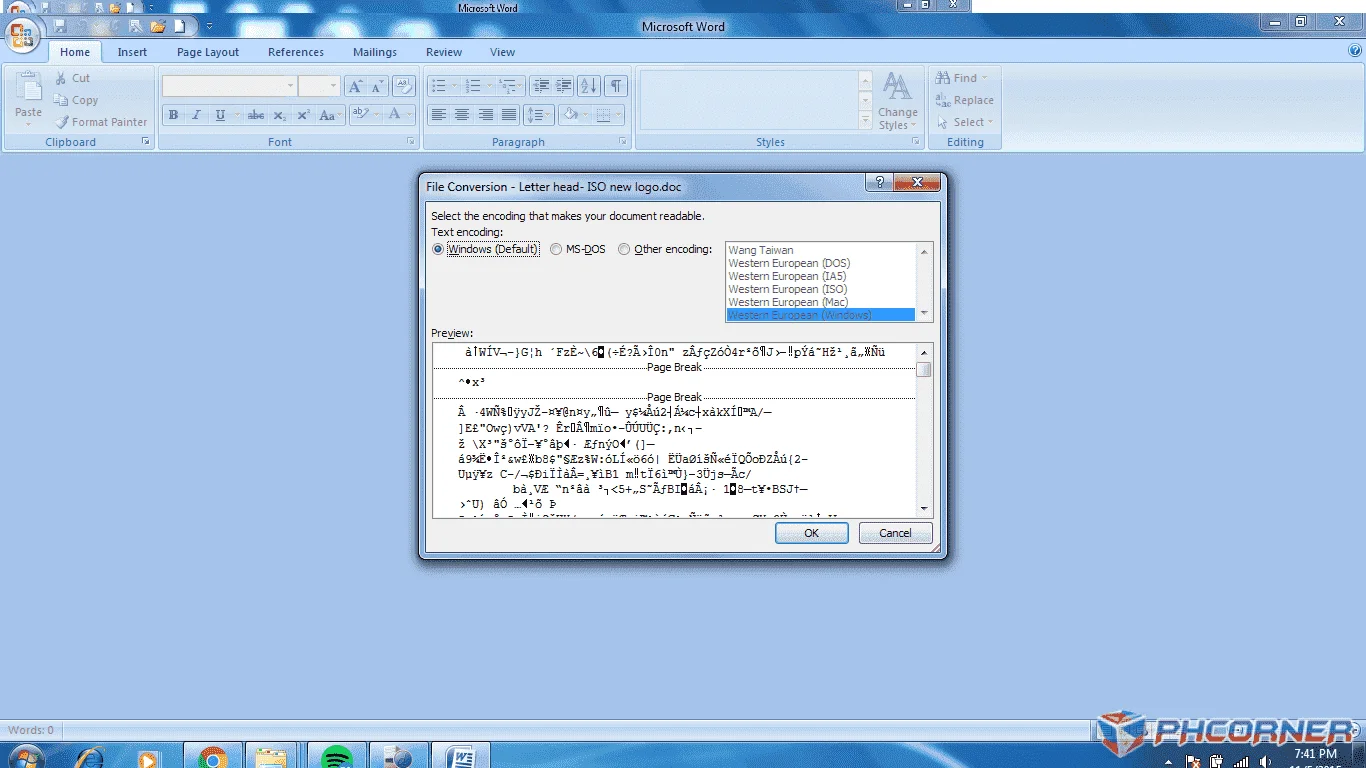The height and width of the screenshot is (768, 1366).
Task: Click the Paste button in Clipboard
Action: (28, 99)
